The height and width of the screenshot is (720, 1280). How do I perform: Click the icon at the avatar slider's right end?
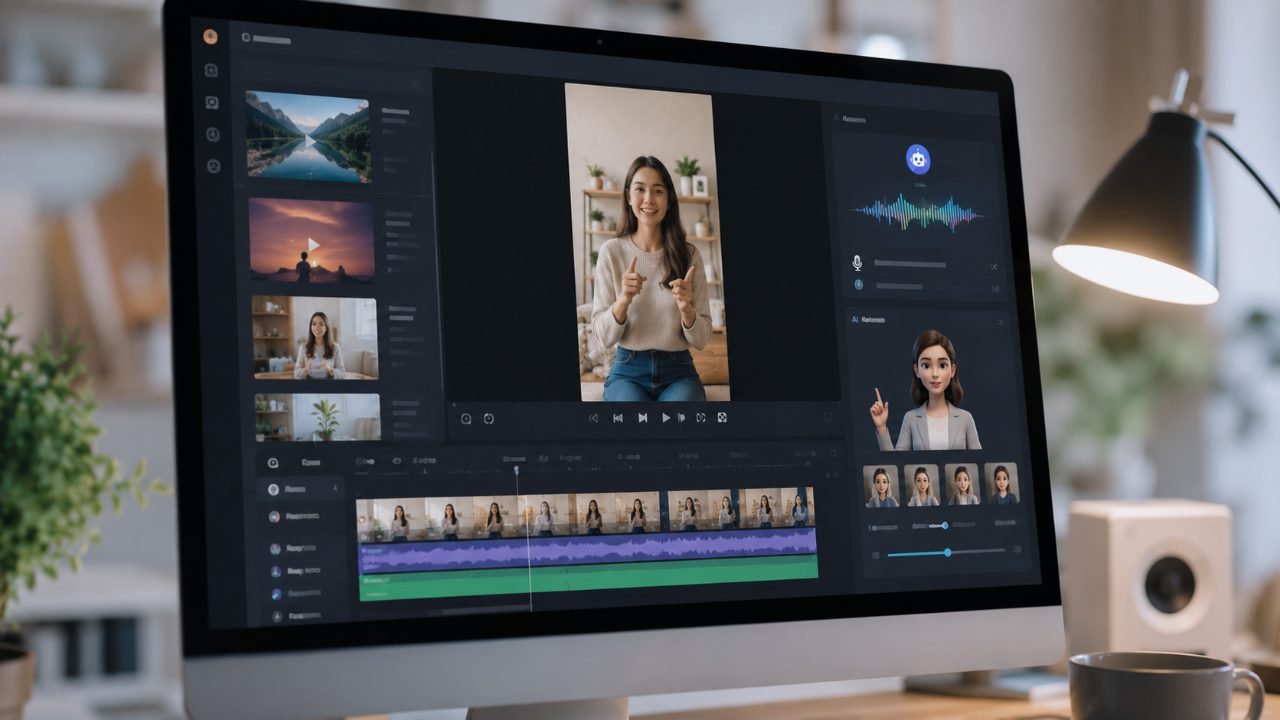(x=1018, y=549)
